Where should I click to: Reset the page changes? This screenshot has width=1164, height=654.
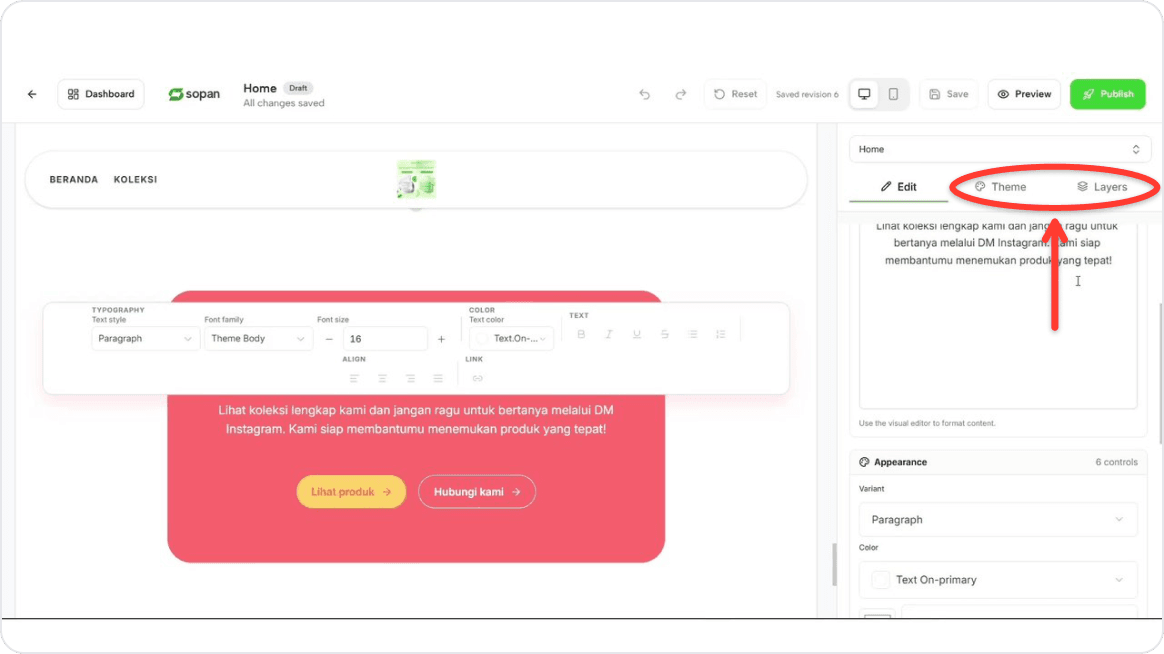pos(735,94)
